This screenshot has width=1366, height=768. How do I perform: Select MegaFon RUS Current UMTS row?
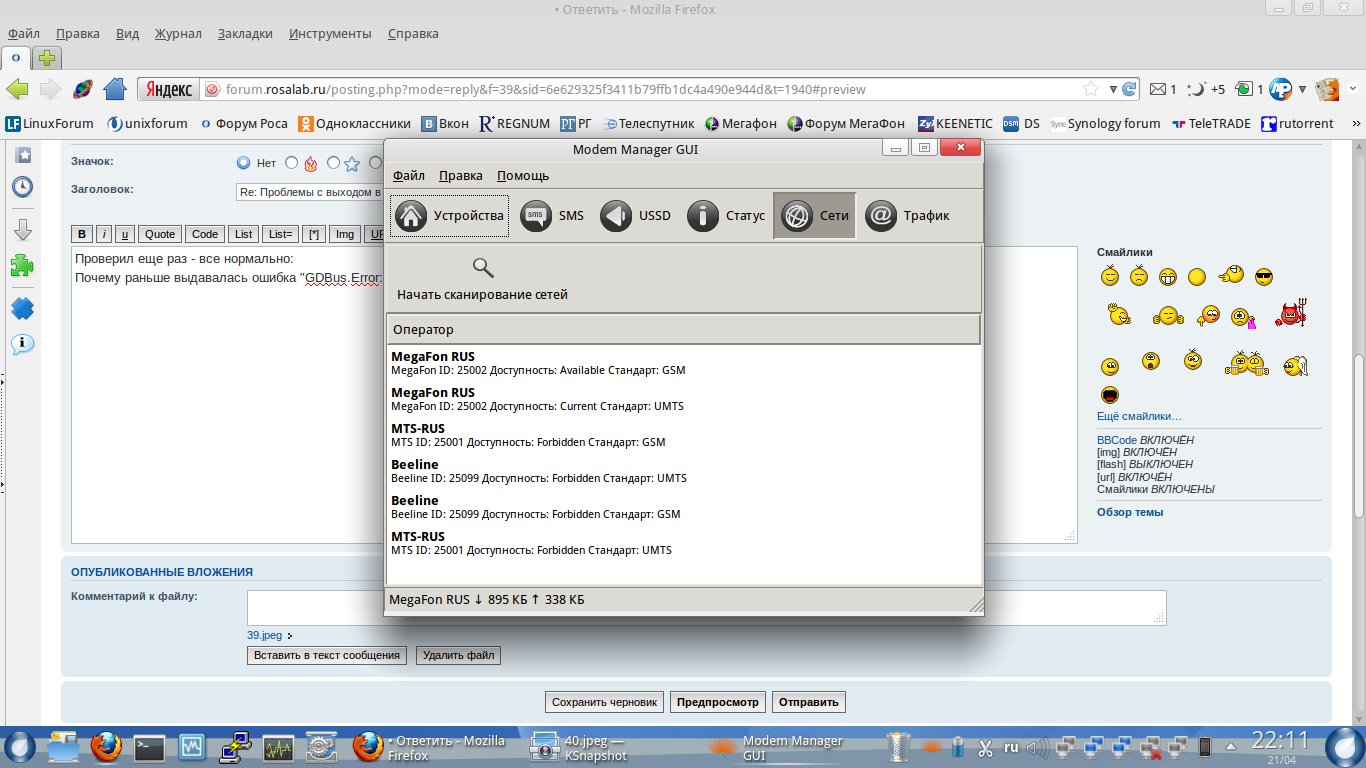pyautogui.click(x=683, y=399)
